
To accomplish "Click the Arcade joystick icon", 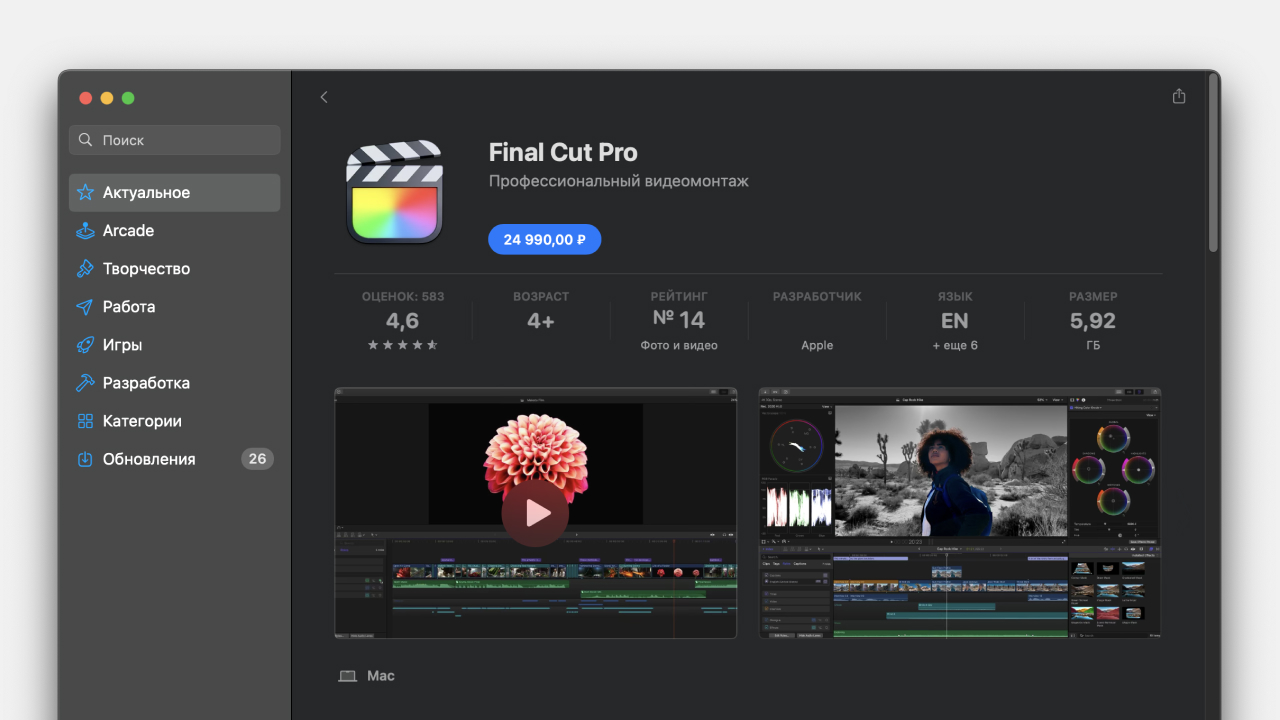I will 86,230.
